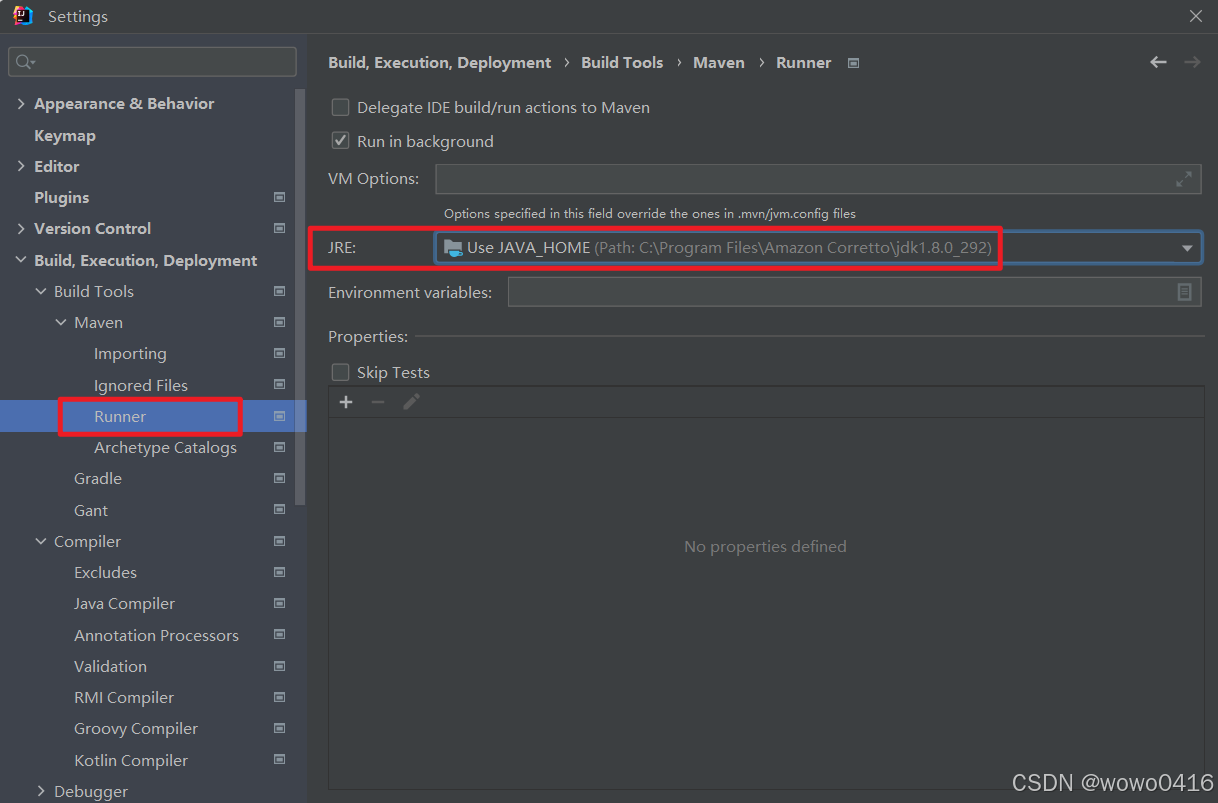The height and width of the screenshot is (803, 1218).
Task: Collapse Build, Execution, Deployment section
Action: (21, 261)
